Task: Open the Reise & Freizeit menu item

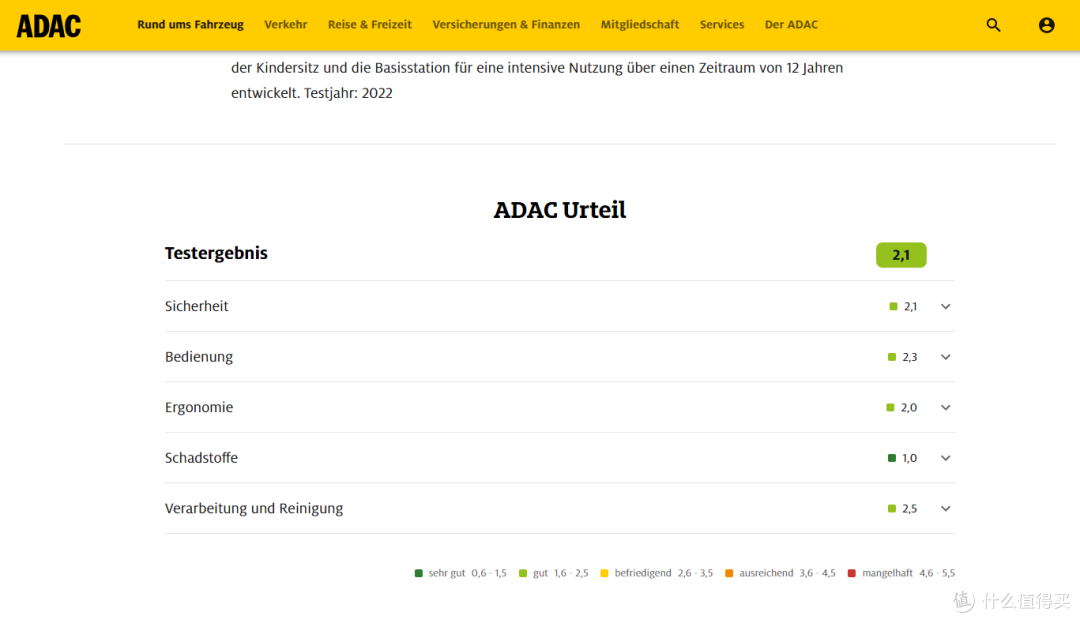Action: 369,24
